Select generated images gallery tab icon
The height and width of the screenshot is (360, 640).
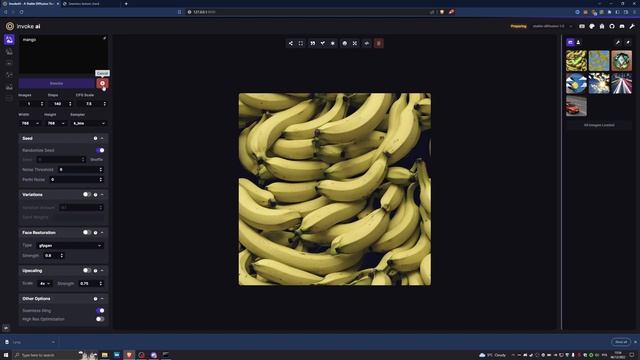tap(570, 42)
